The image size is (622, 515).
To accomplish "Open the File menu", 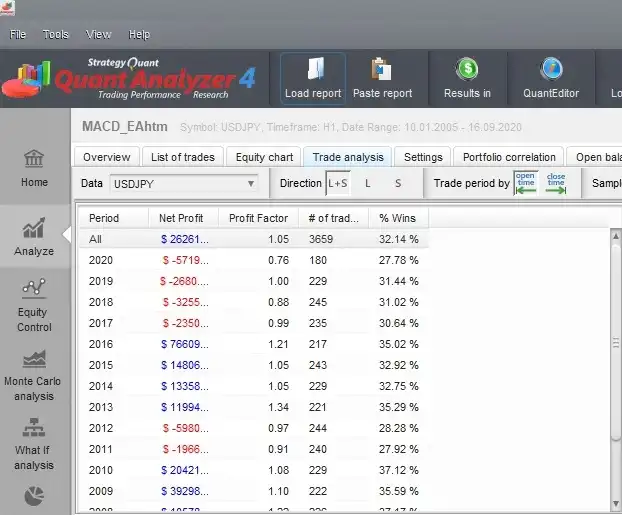I will tap(18, 34).
